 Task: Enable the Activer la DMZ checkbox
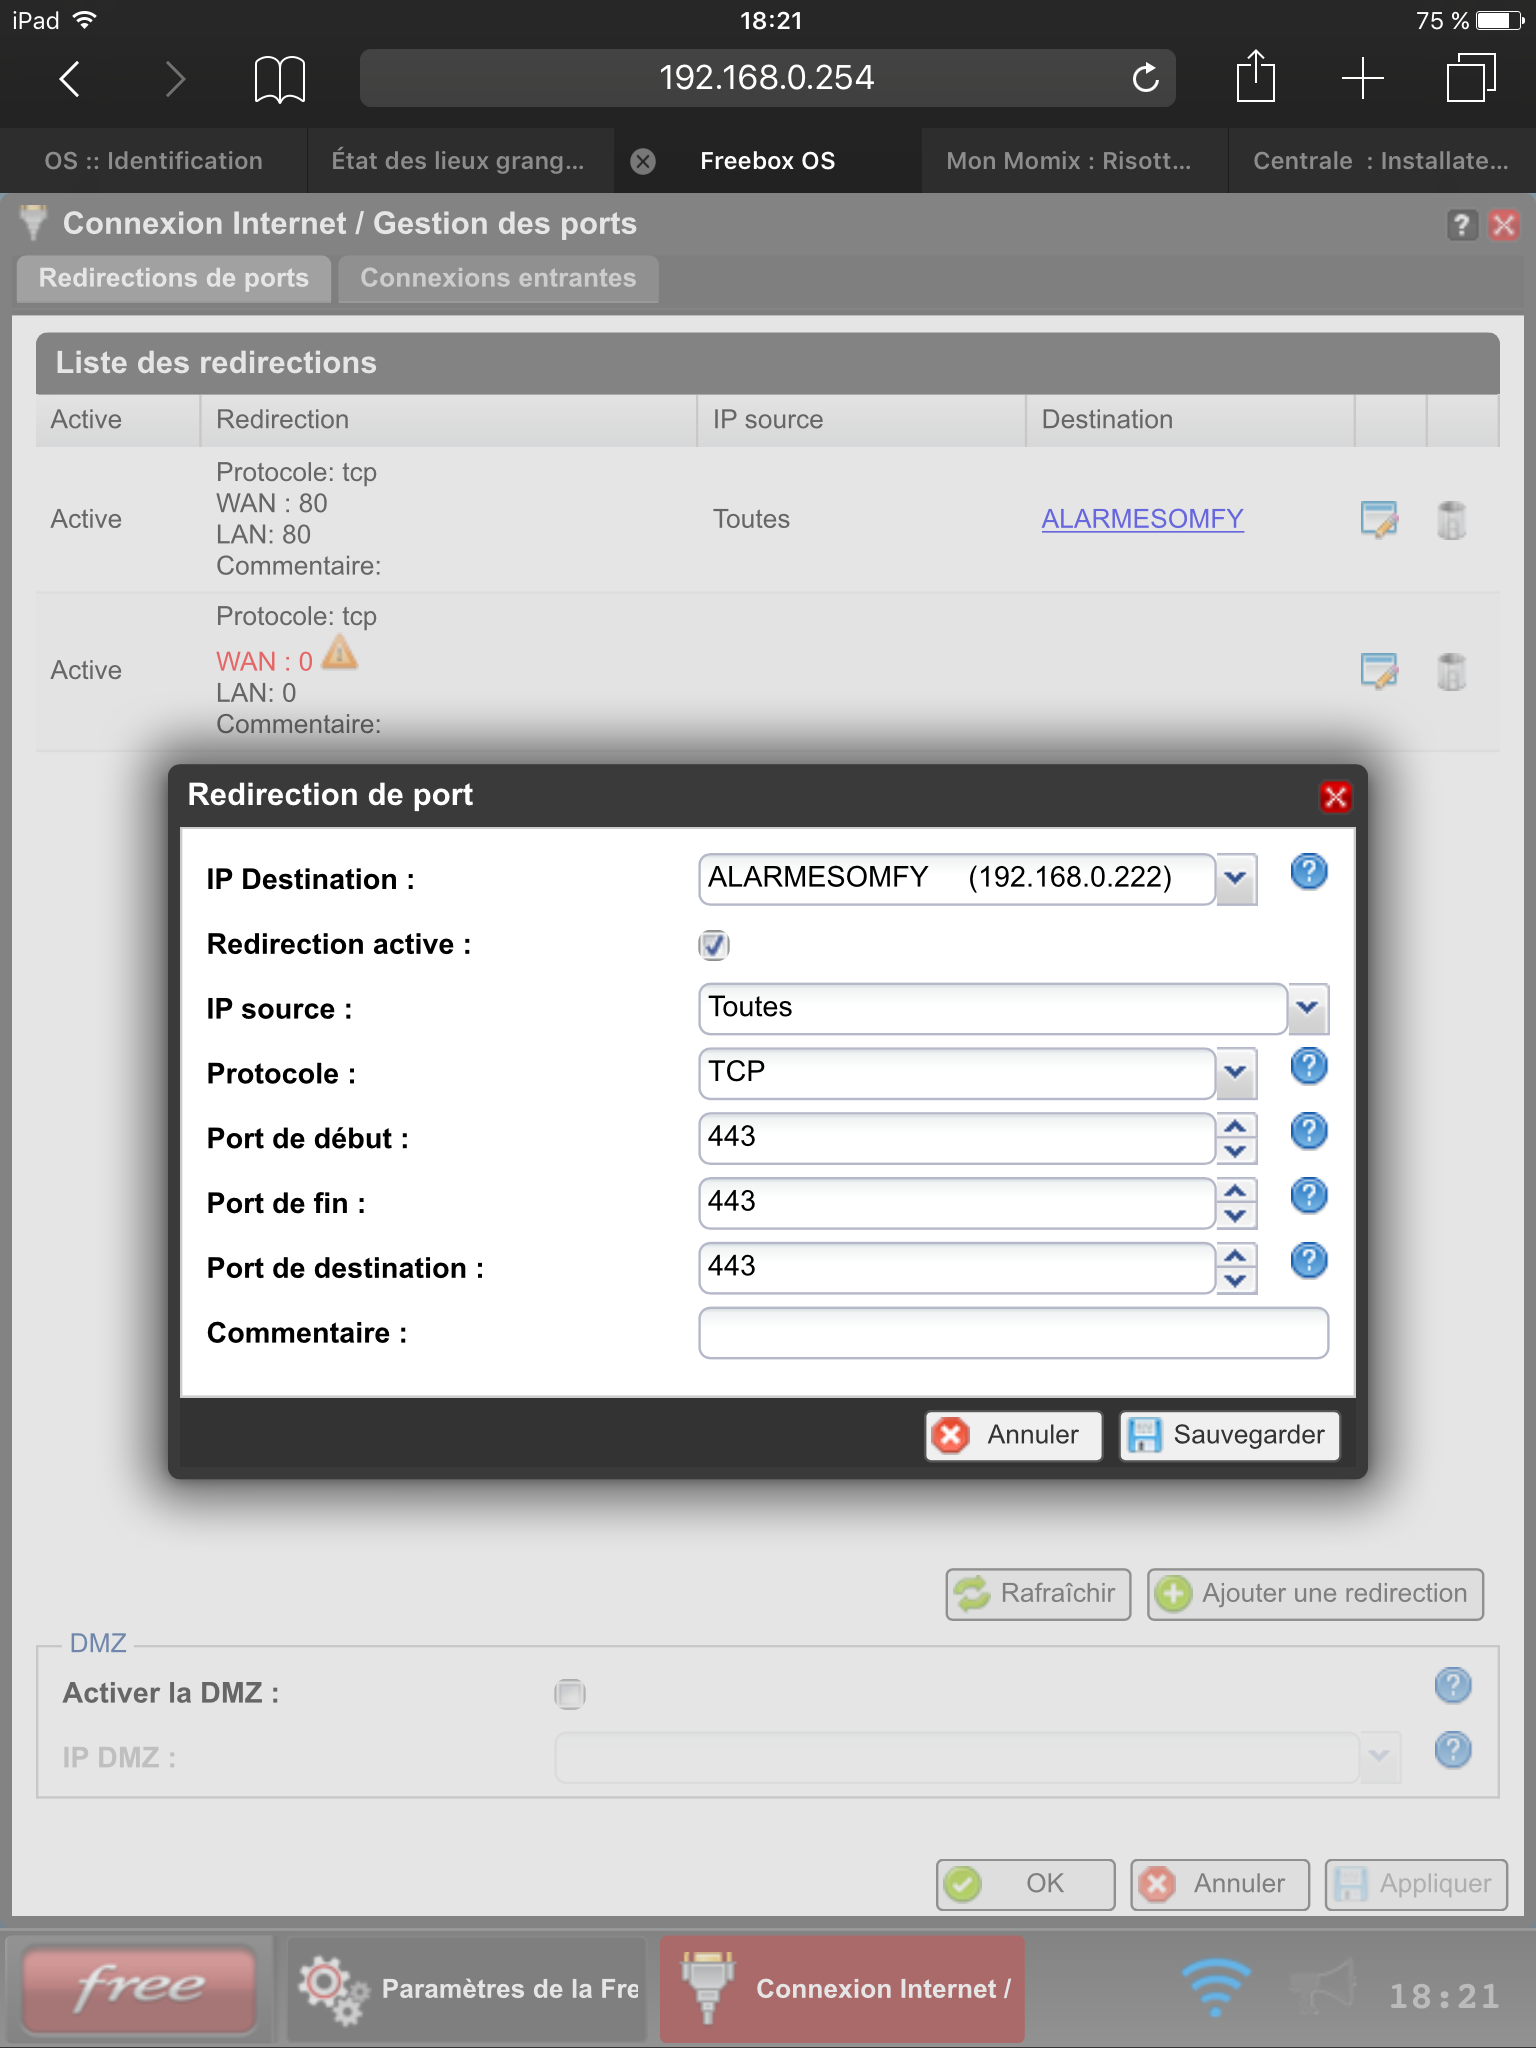point(570,1694)
